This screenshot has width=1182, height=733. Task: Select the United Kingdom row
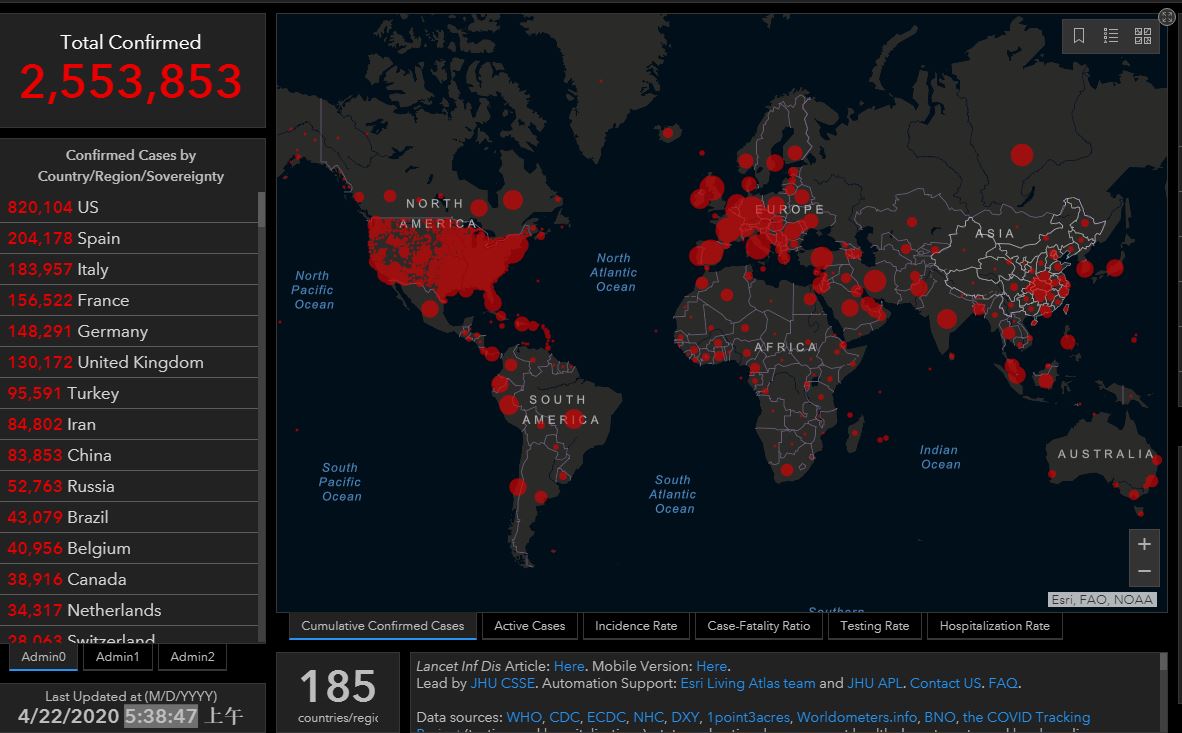tap(129, 362)
